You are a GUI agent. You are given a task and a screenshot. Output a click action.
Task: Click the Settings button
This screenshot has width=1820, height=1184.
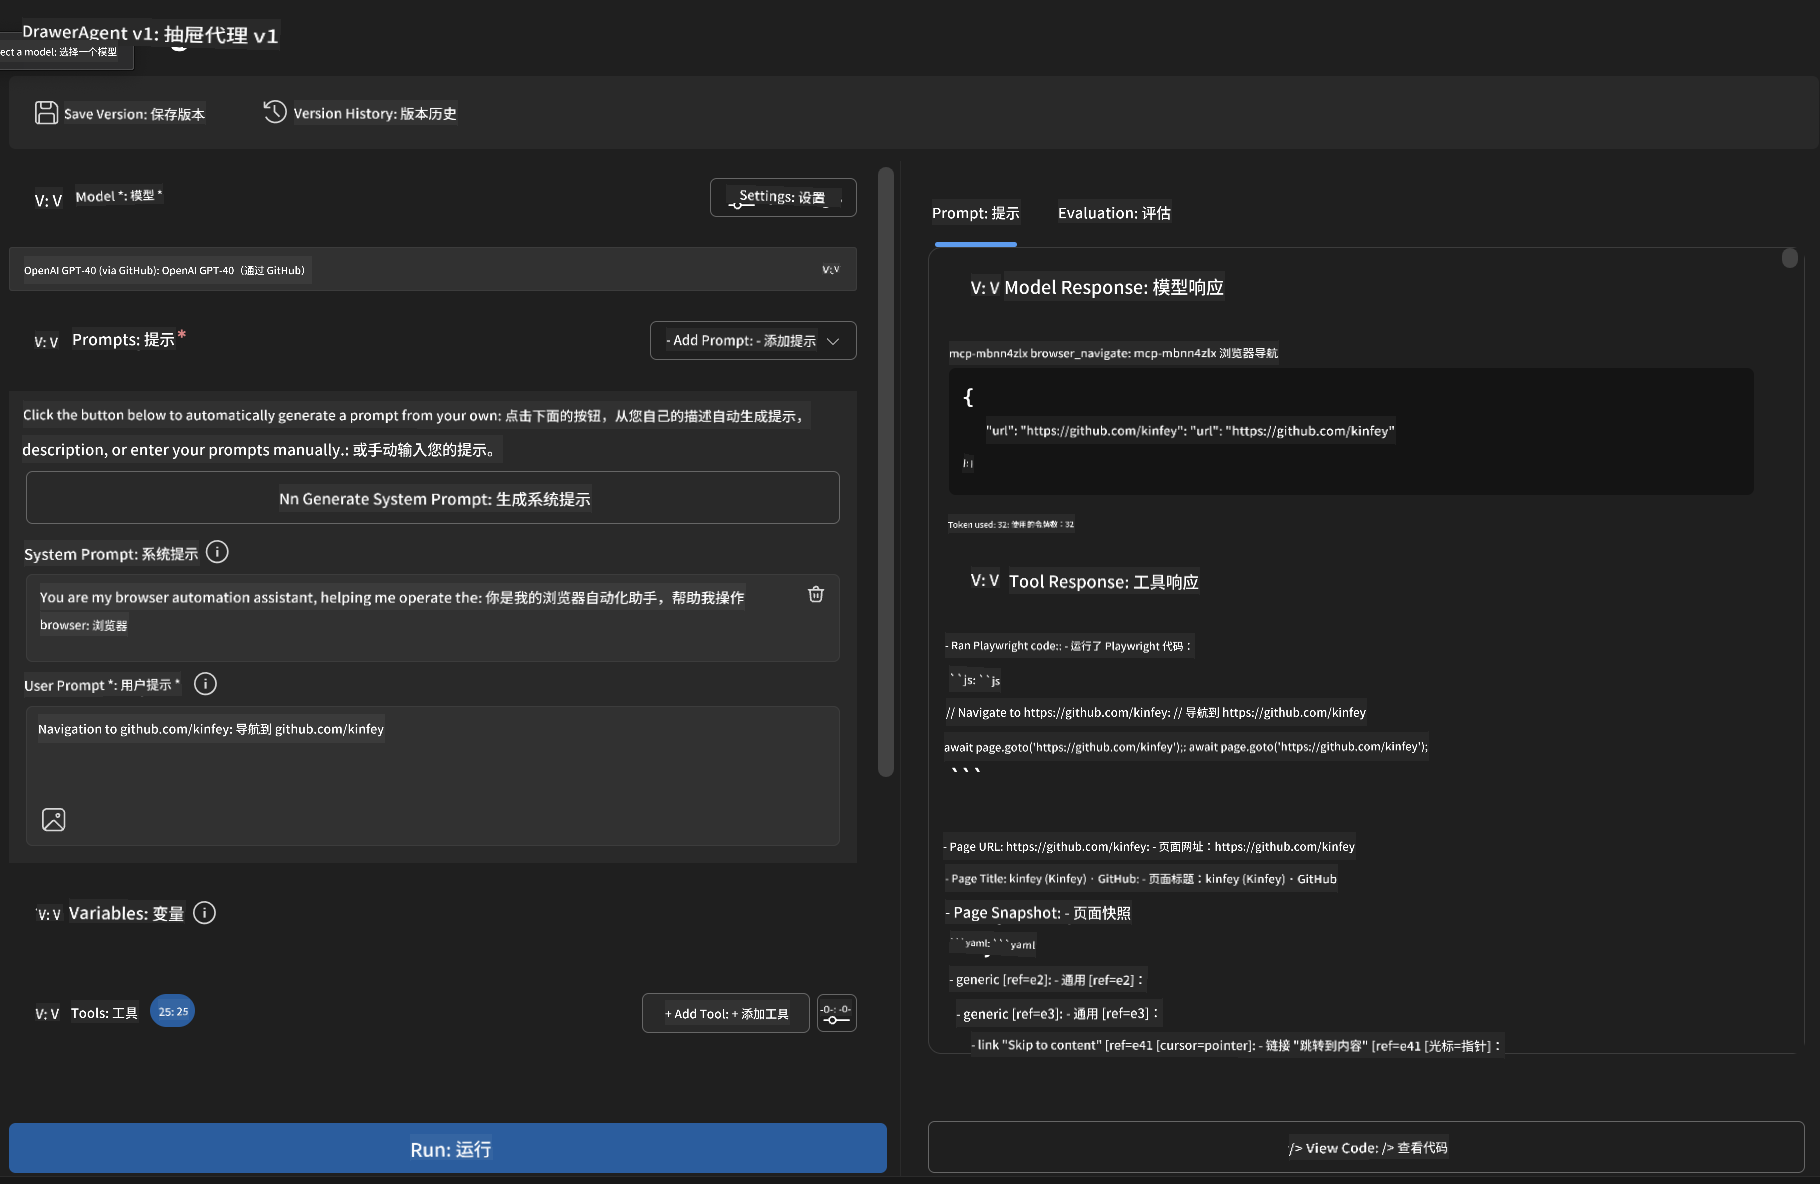pos(783,197)
